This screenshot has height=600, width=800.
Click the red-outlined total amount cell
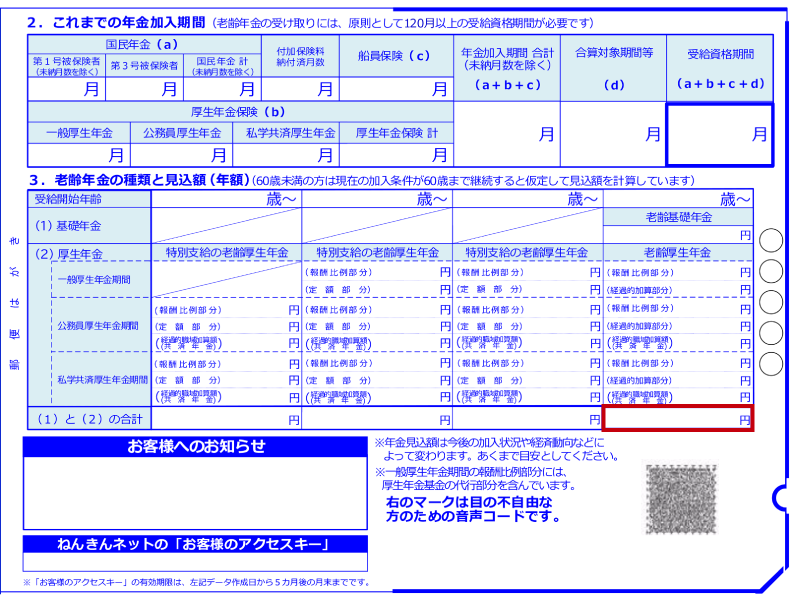click(x=678, y=420)
